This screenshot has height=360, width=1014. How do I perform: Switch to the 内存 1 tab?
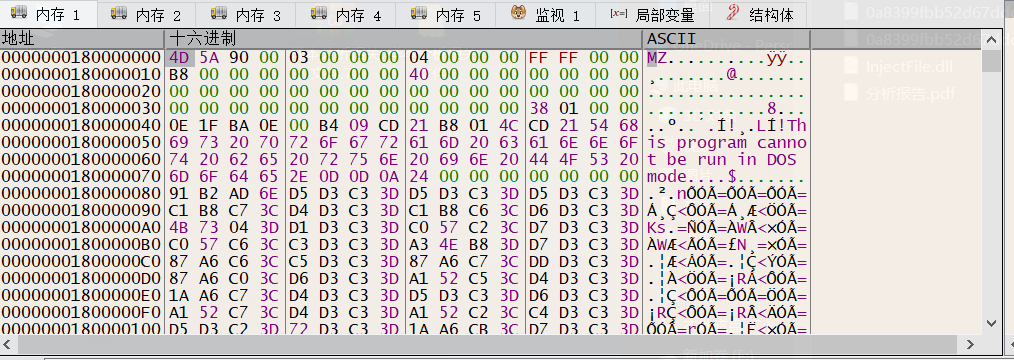point(49,14)
